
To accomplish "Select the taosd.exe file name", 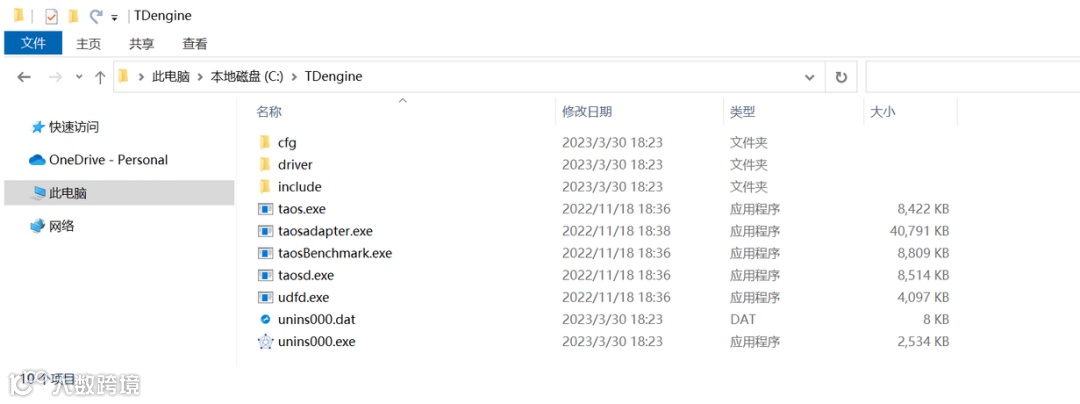I will click(306, 275).
